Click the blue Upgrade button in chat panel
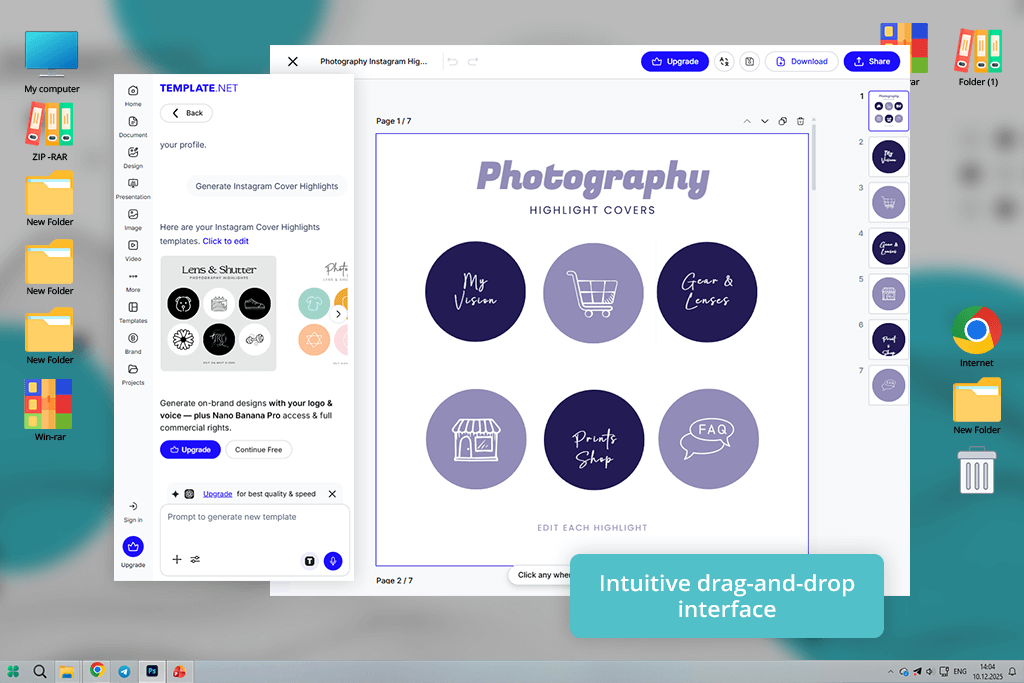The image size is (1024, 683). [190, 450]
